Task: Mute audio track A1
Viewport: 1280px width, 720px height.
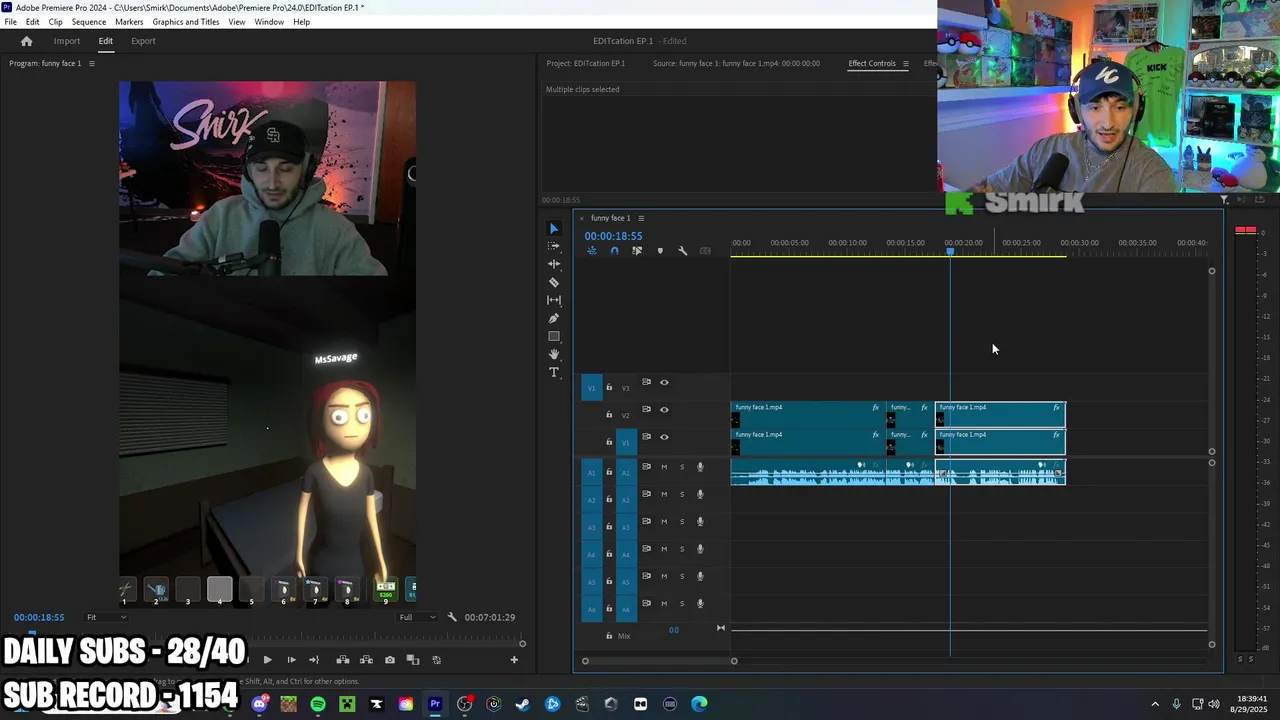Action: tap(664, 467)
